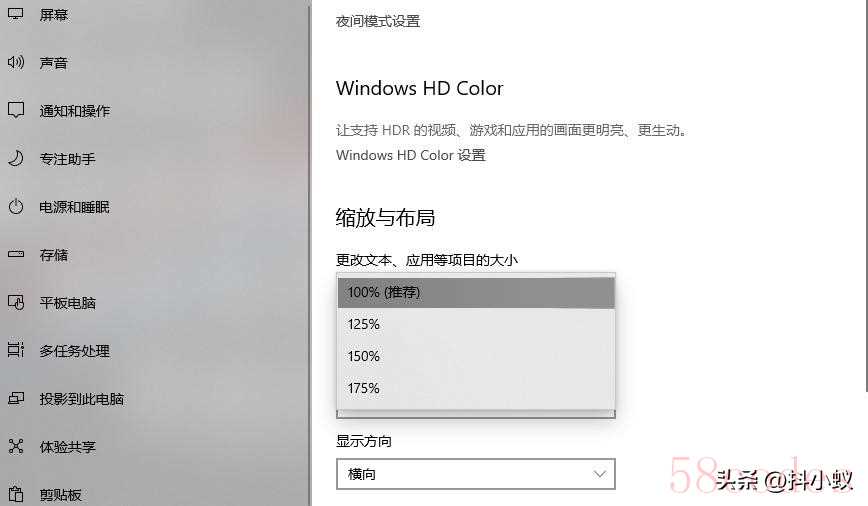Click the vertical scrollbar on right edge

coord(865,197)
